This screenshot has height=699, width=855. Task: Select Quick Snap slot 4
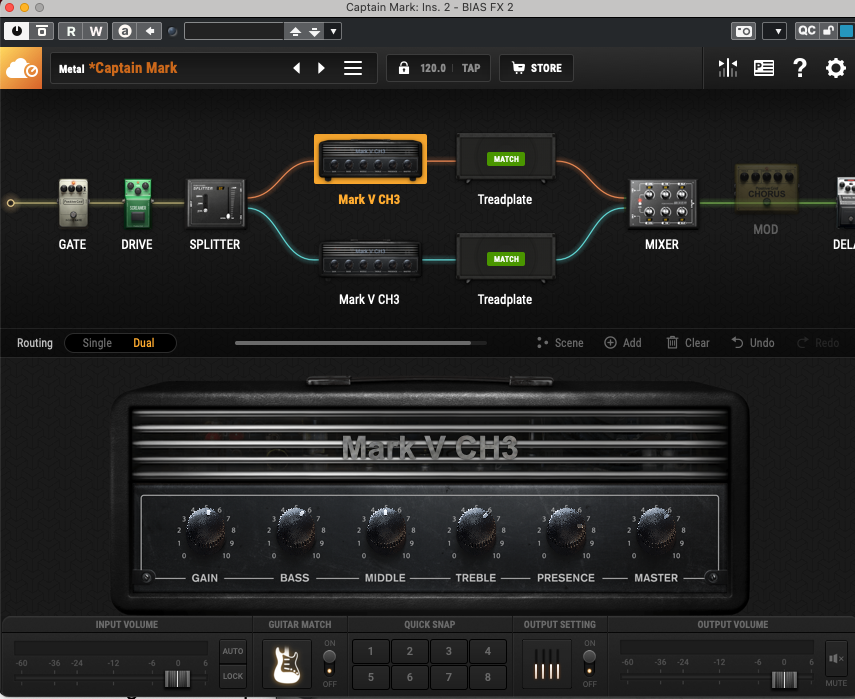click(x=488, y=651)
